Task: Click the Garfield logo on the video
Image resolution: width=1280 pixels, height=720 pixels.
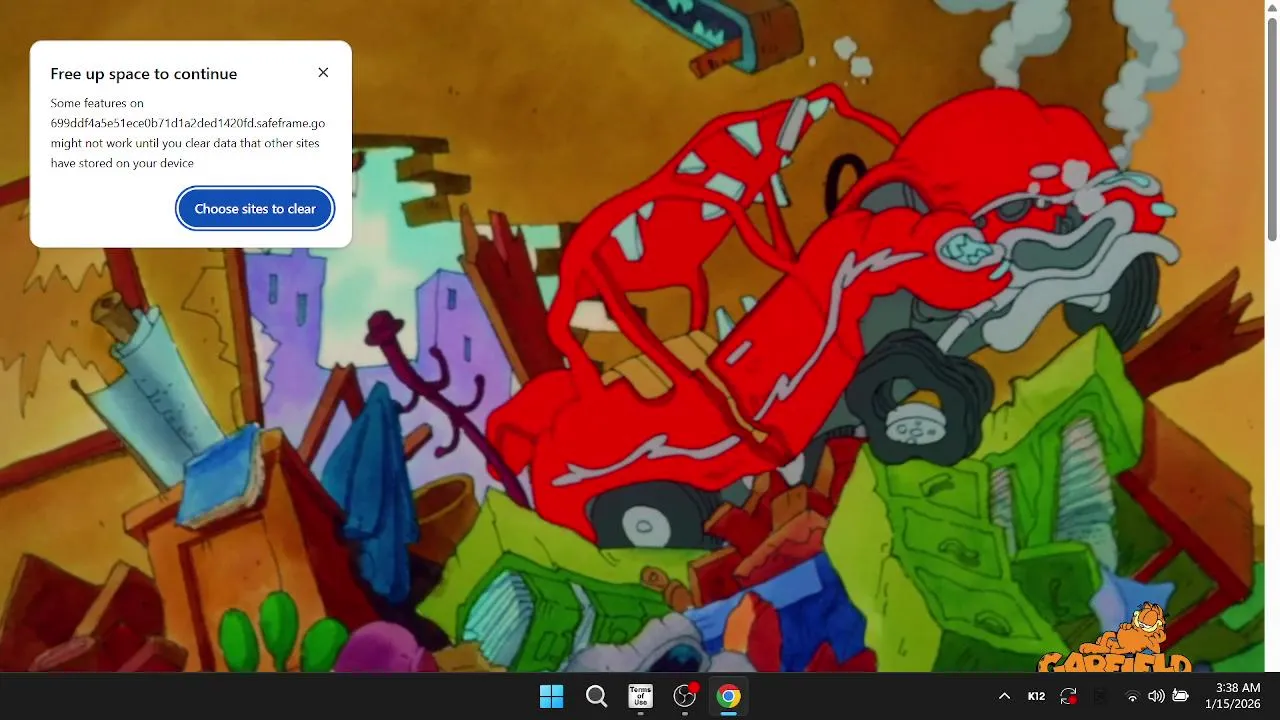Action: click(1116, 640)
